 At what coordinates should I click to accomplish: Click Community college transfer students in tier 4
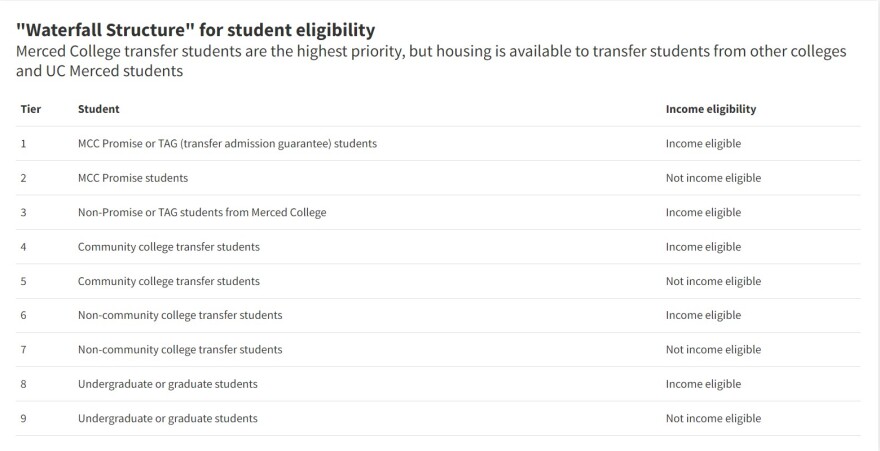[168, 247]
